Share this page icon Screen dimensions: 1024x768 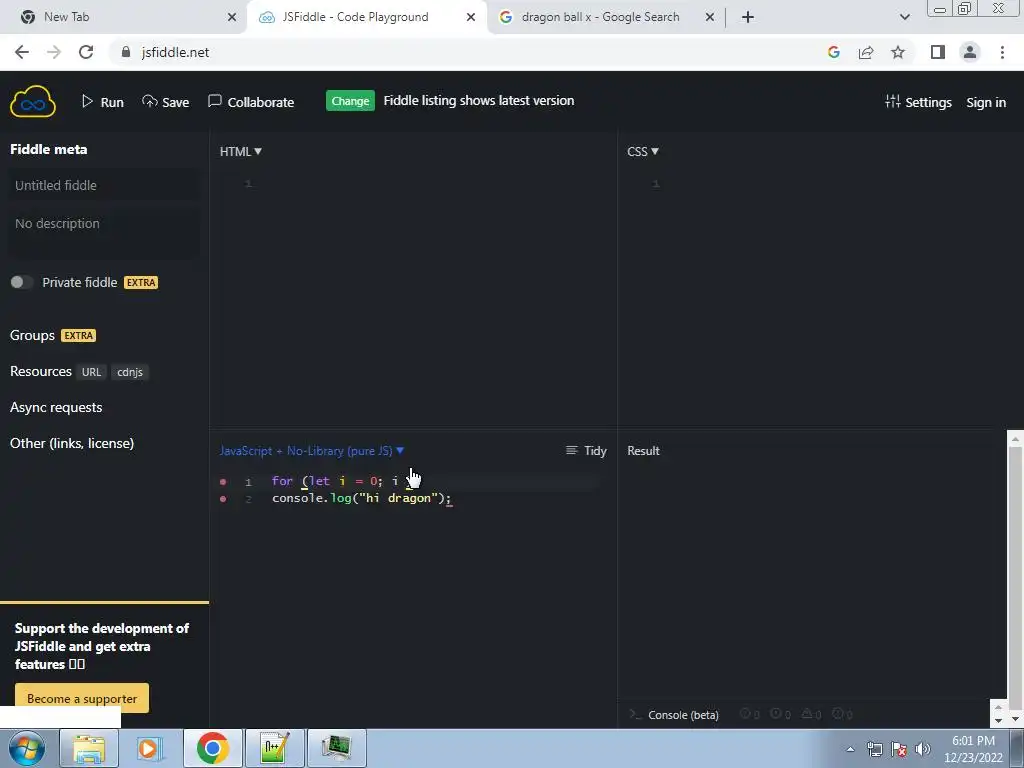pyautogui.click(x=866, y=52)
